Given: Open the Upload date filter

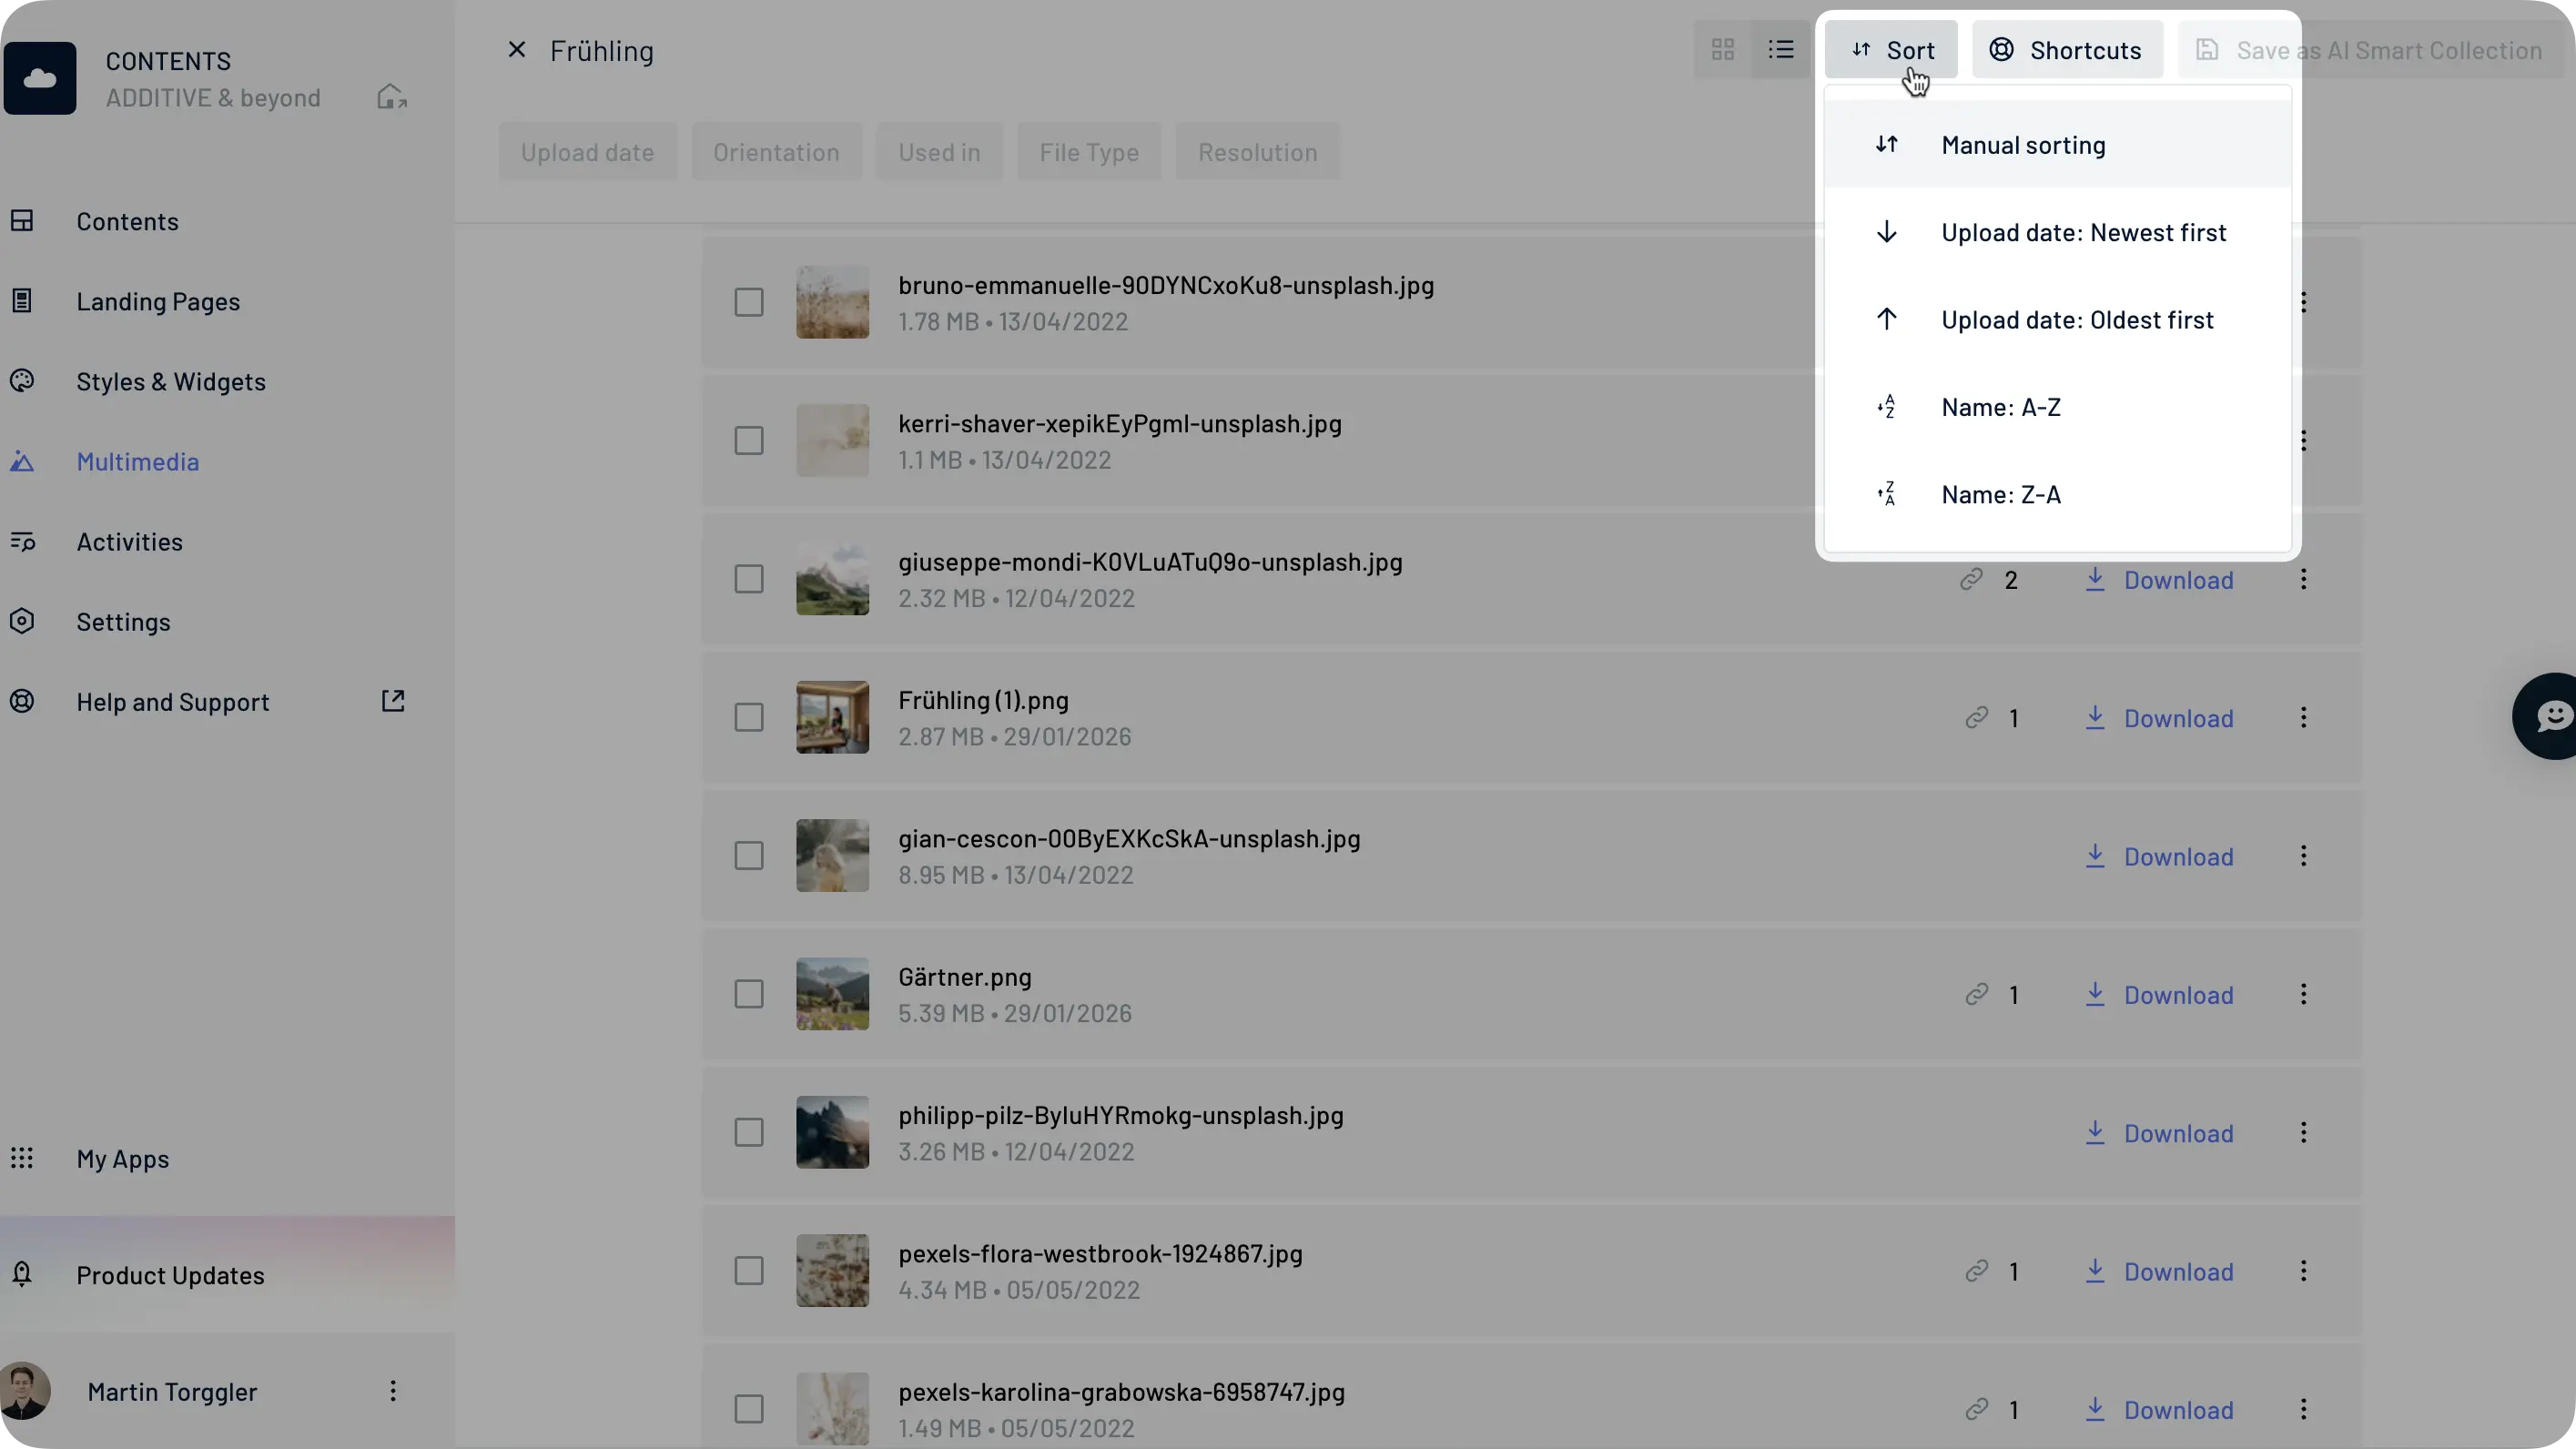Looking at the screenshot, I should click(x=588, y=152).
